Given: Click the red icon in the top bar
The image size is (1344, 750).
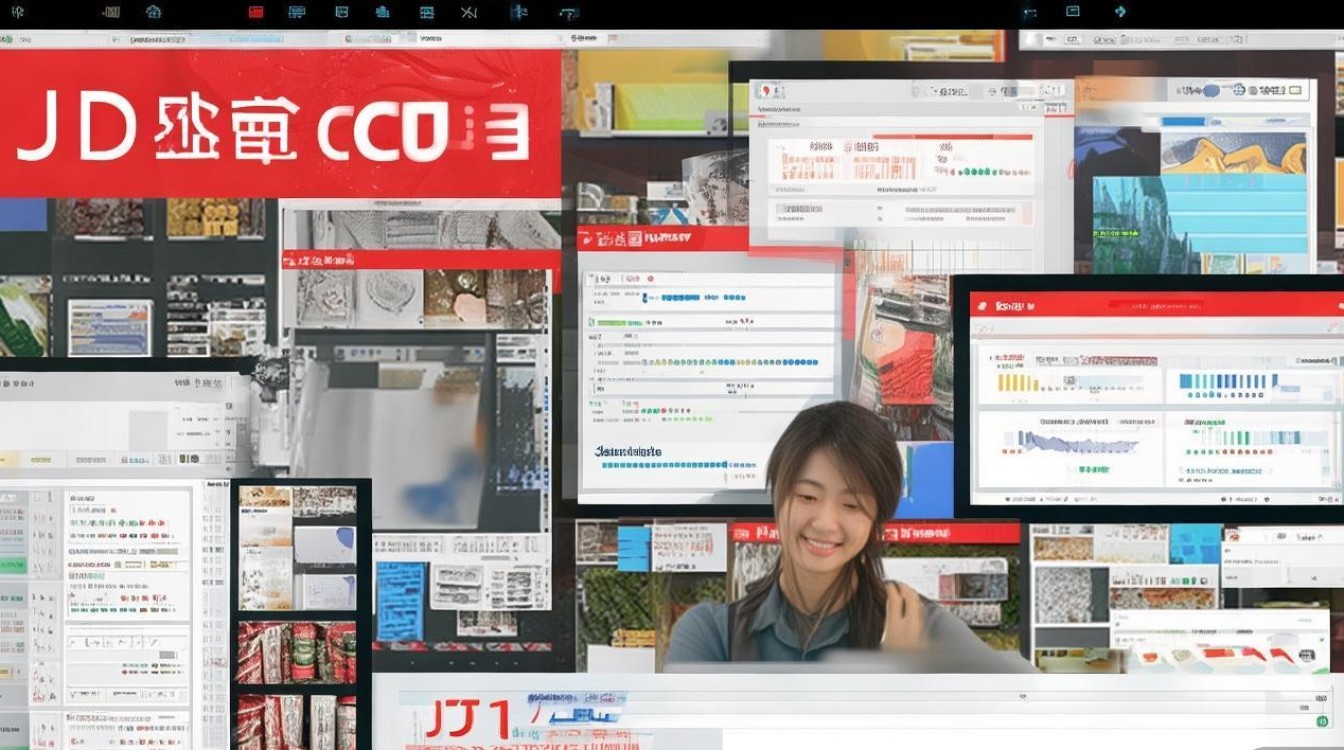Looking at the screenshot, I should 256,12.
